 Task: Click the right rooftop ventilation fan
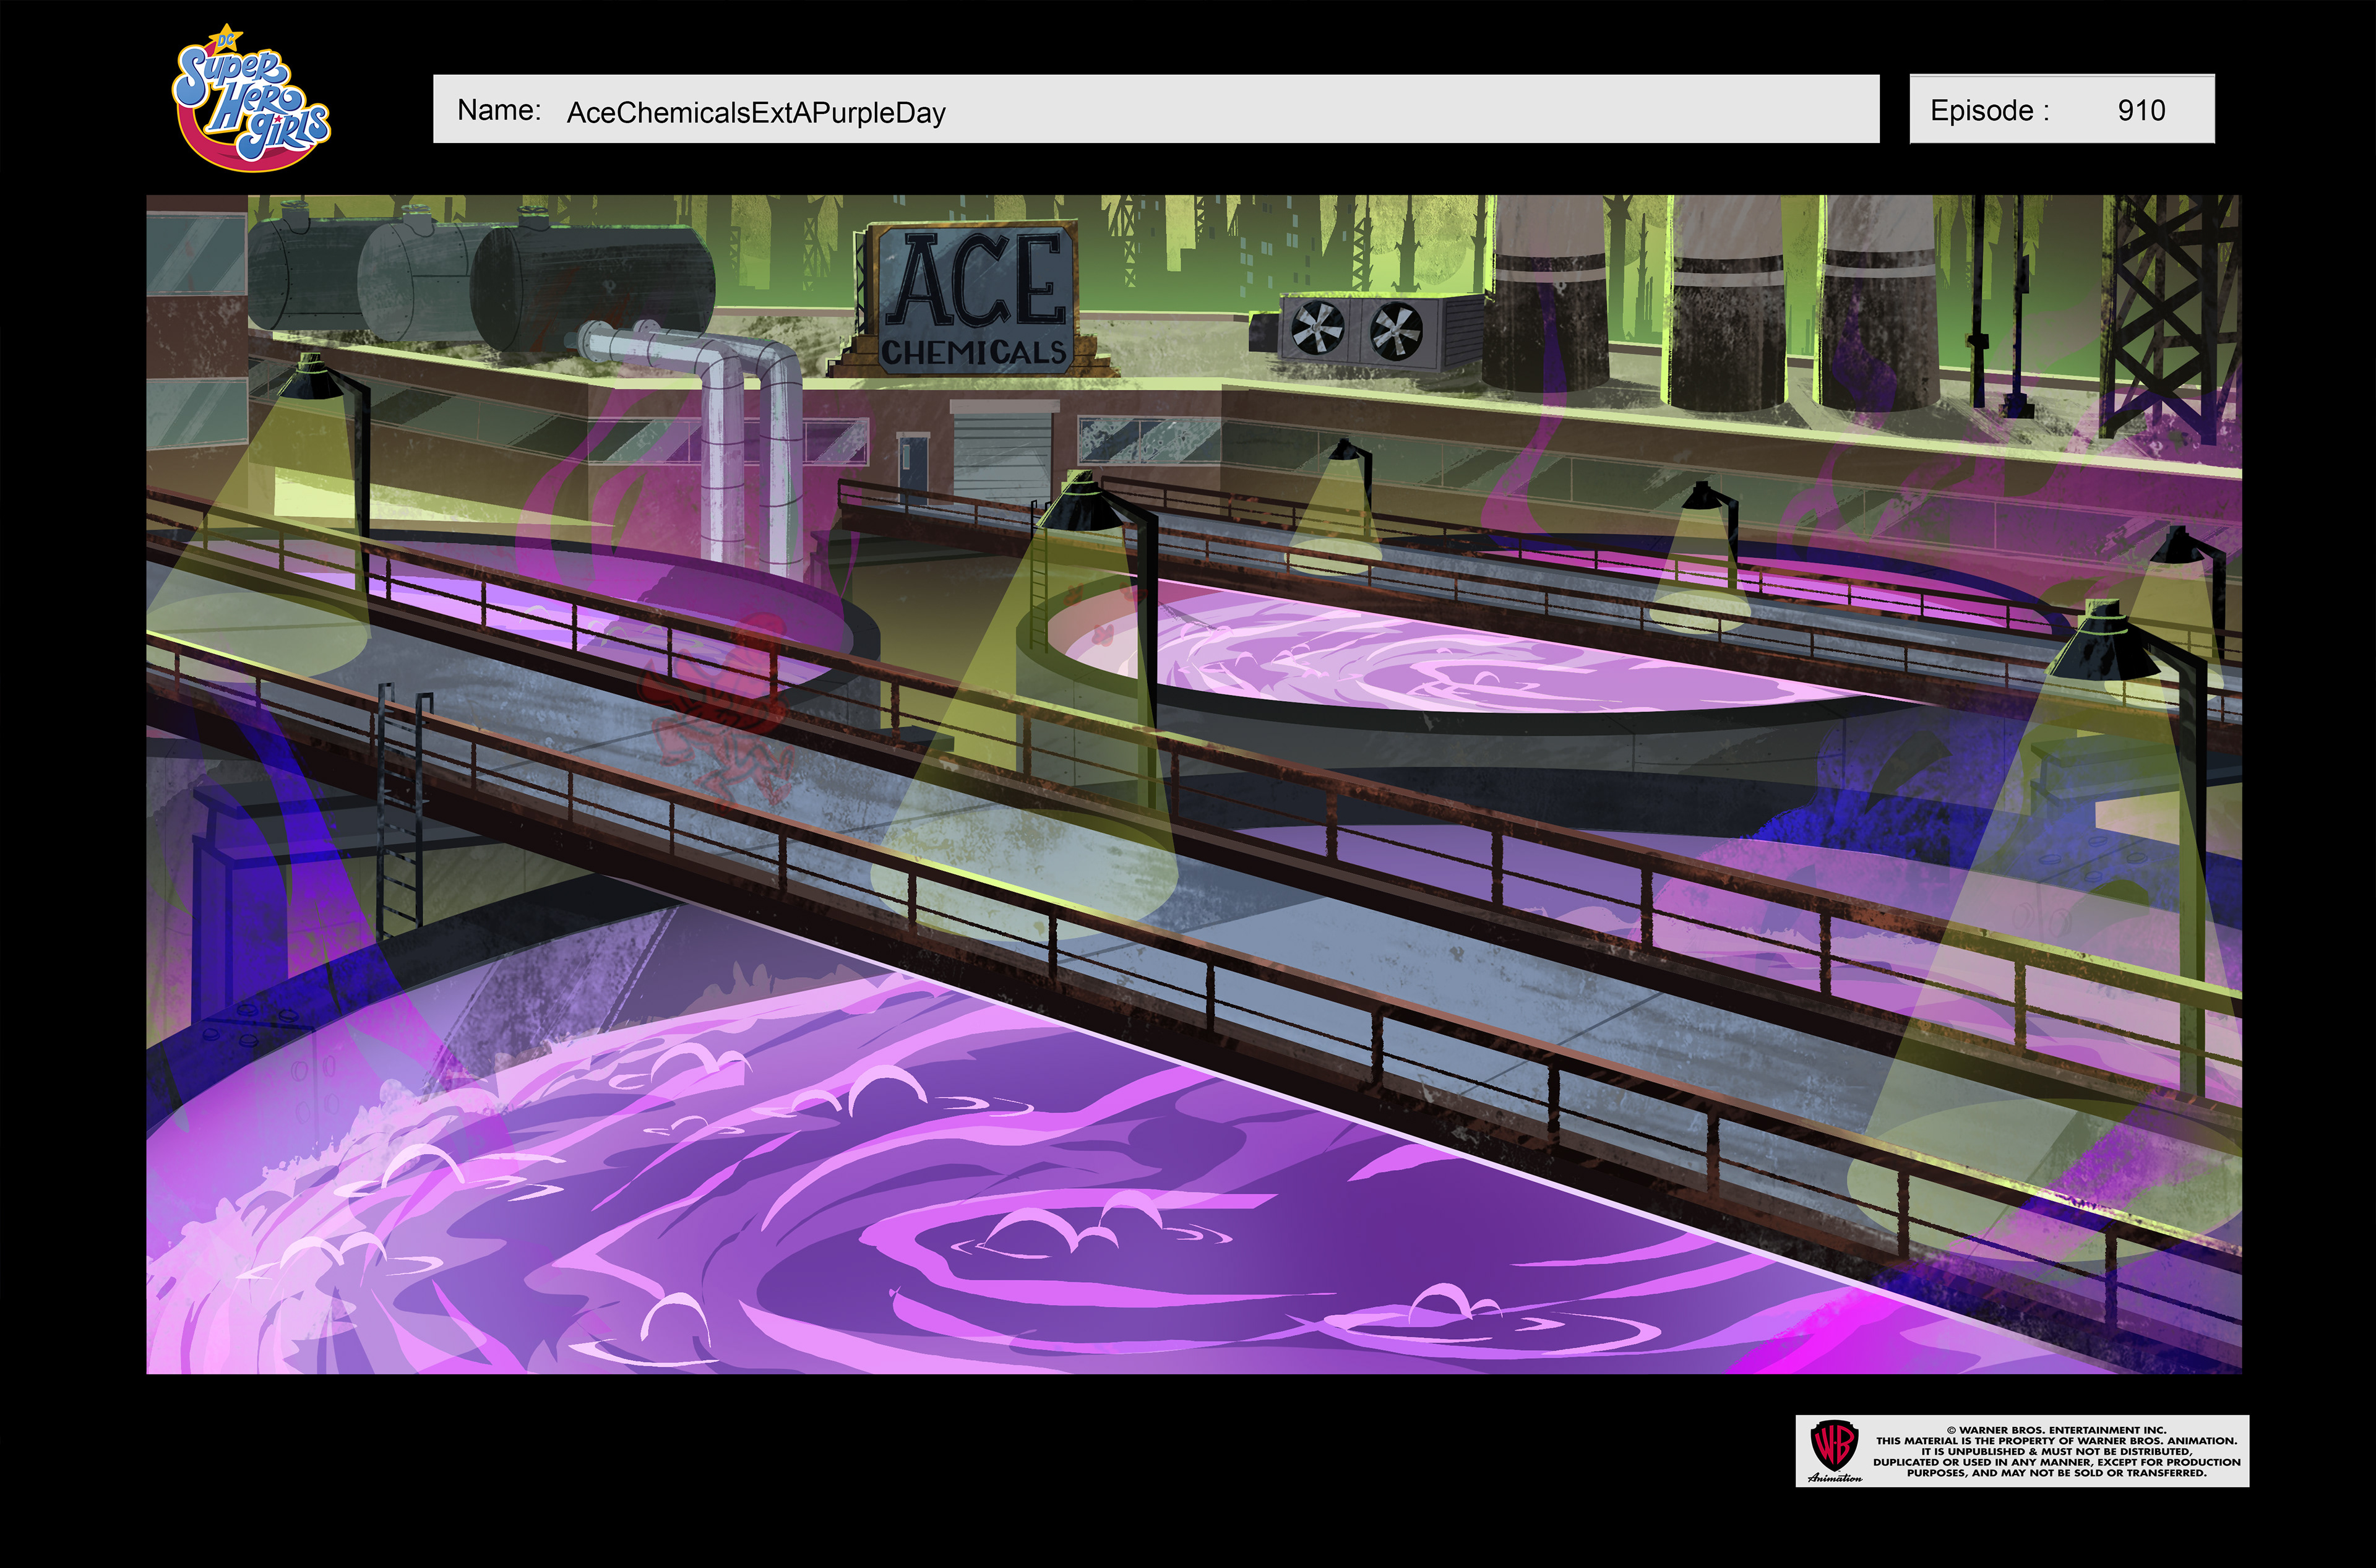coord(1395,332)
